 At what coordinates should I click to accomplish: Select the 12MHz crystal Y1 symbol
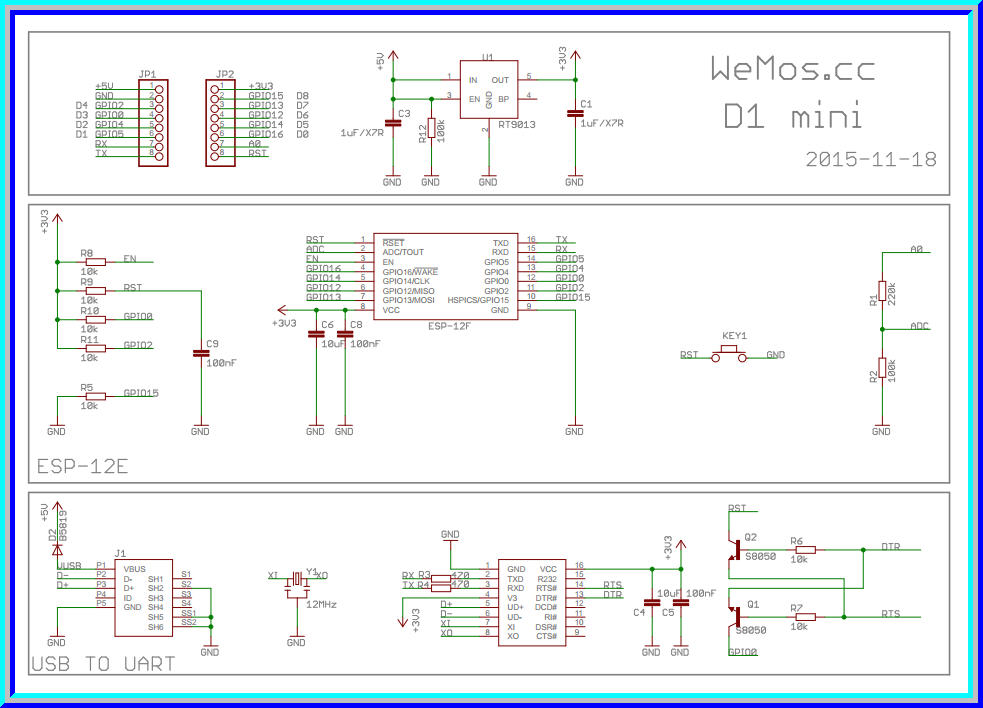coord(297,580)
